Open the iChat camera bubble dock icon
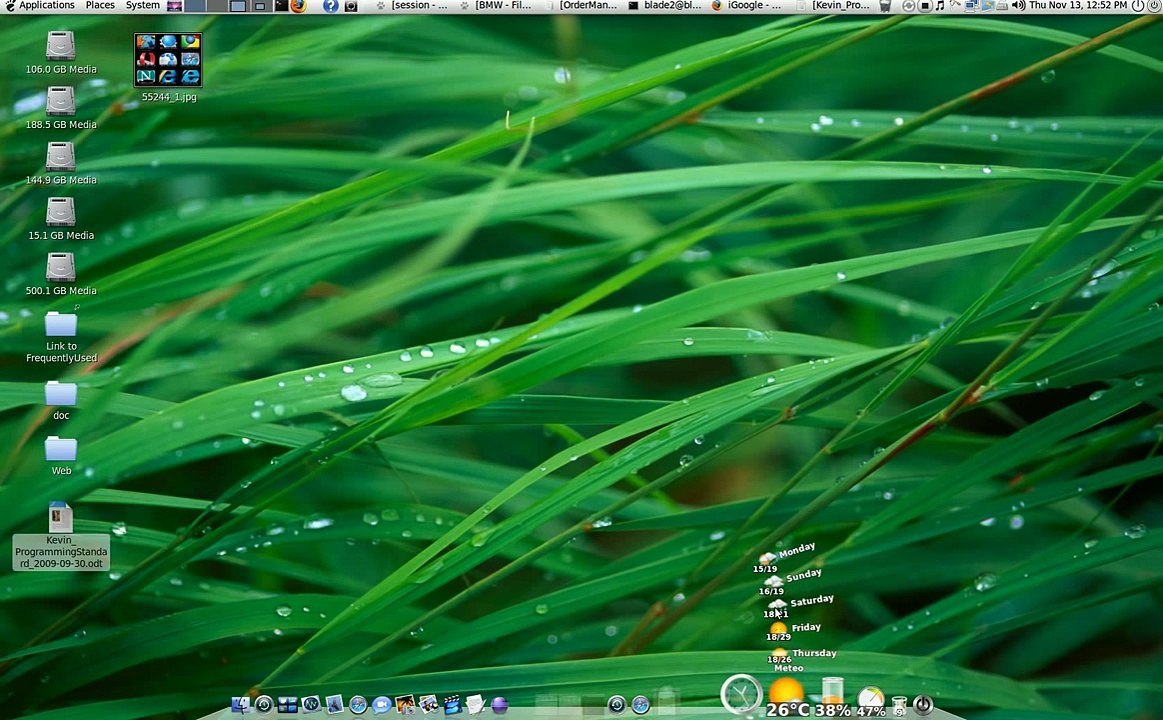1163x720 pixels. pyautogui.click(x=382, y=705)
